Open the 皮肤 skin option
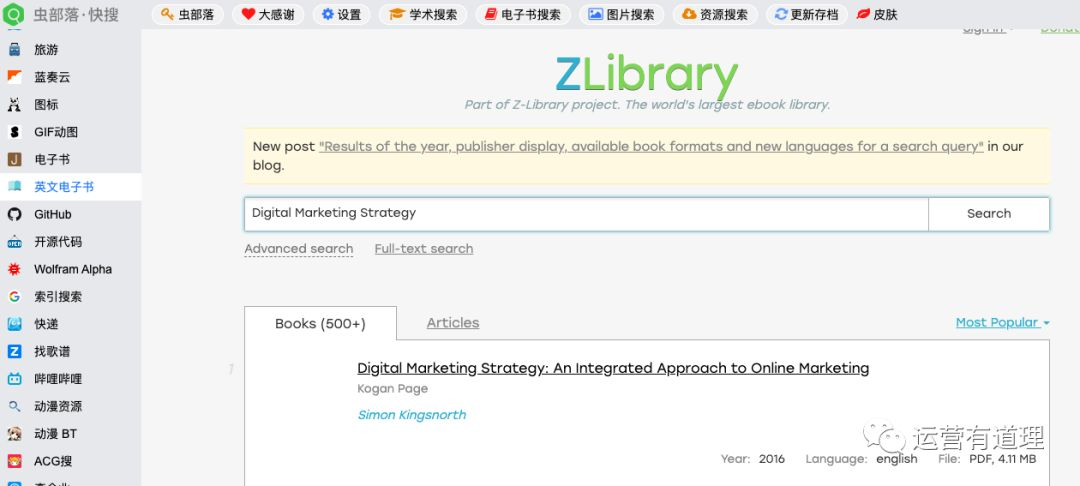 pos(878,14)
